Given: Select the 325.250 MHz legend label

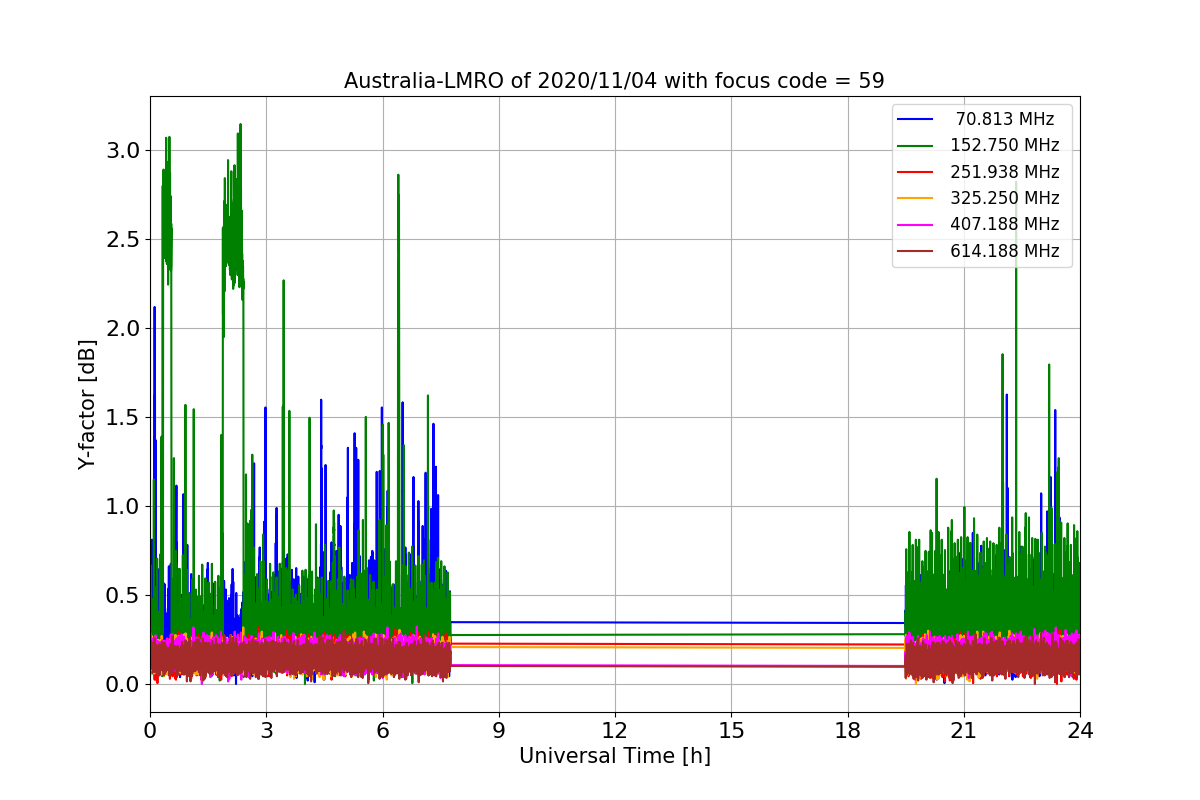Looking at the screenshot, I should point(1004,198).
